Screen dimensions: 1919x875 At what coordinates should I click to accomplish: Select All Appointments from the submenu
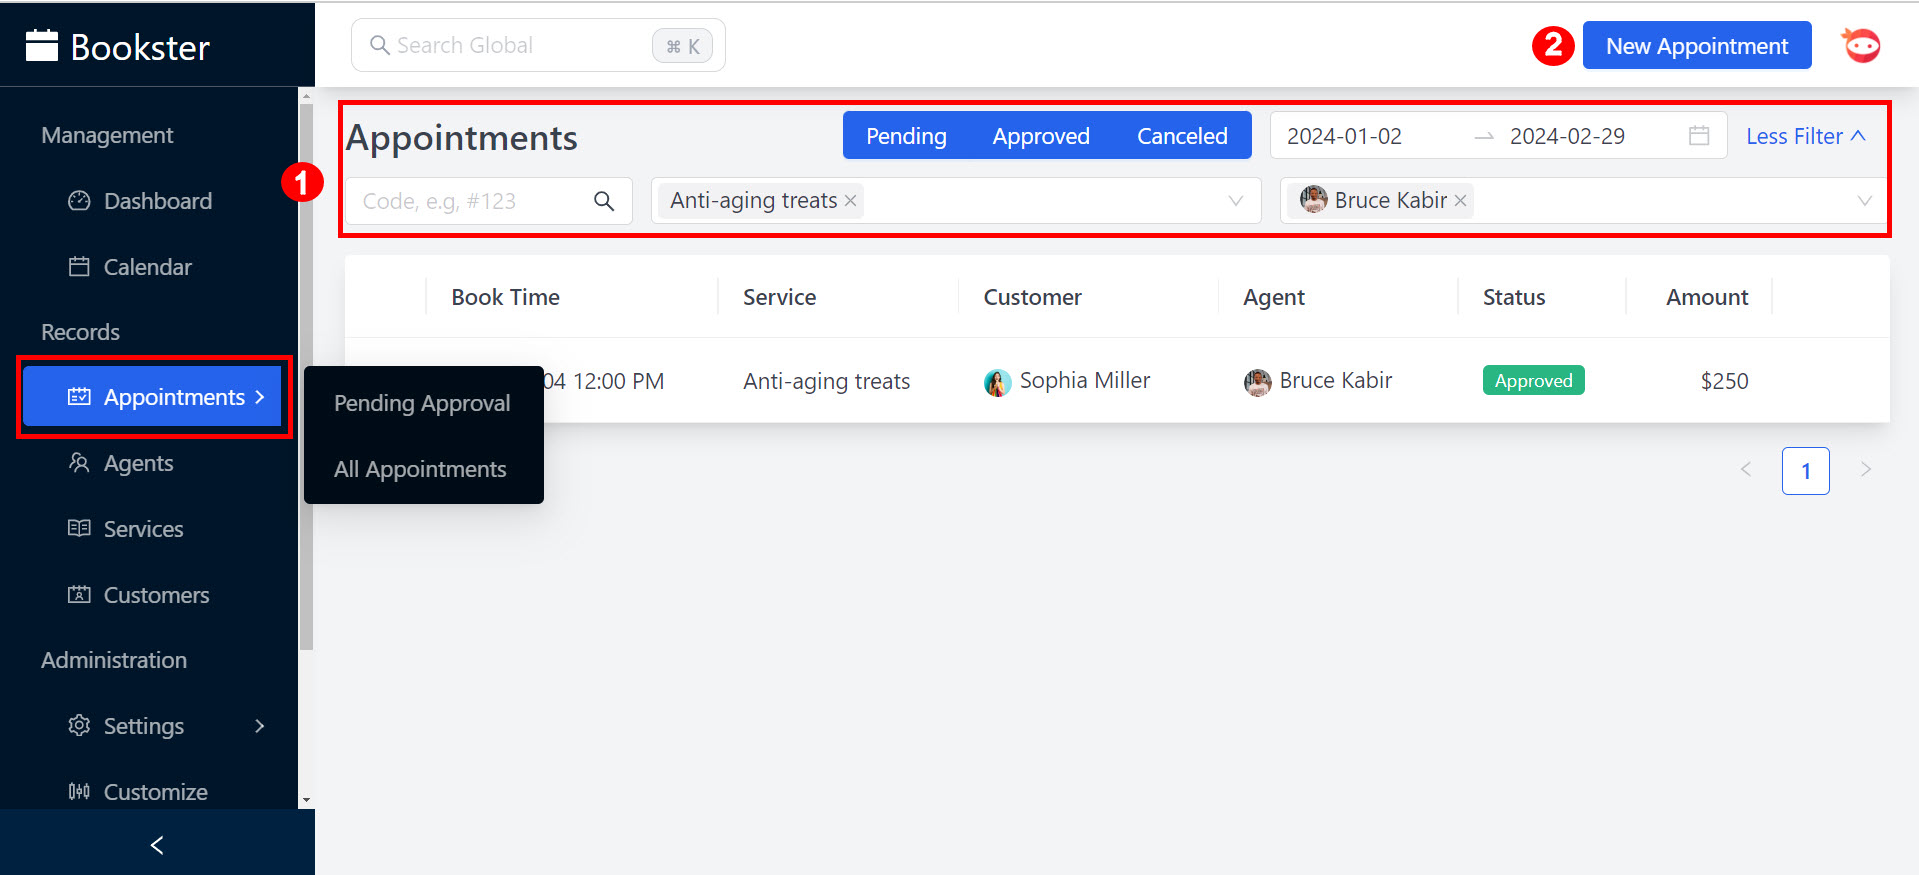click(420, 469)
